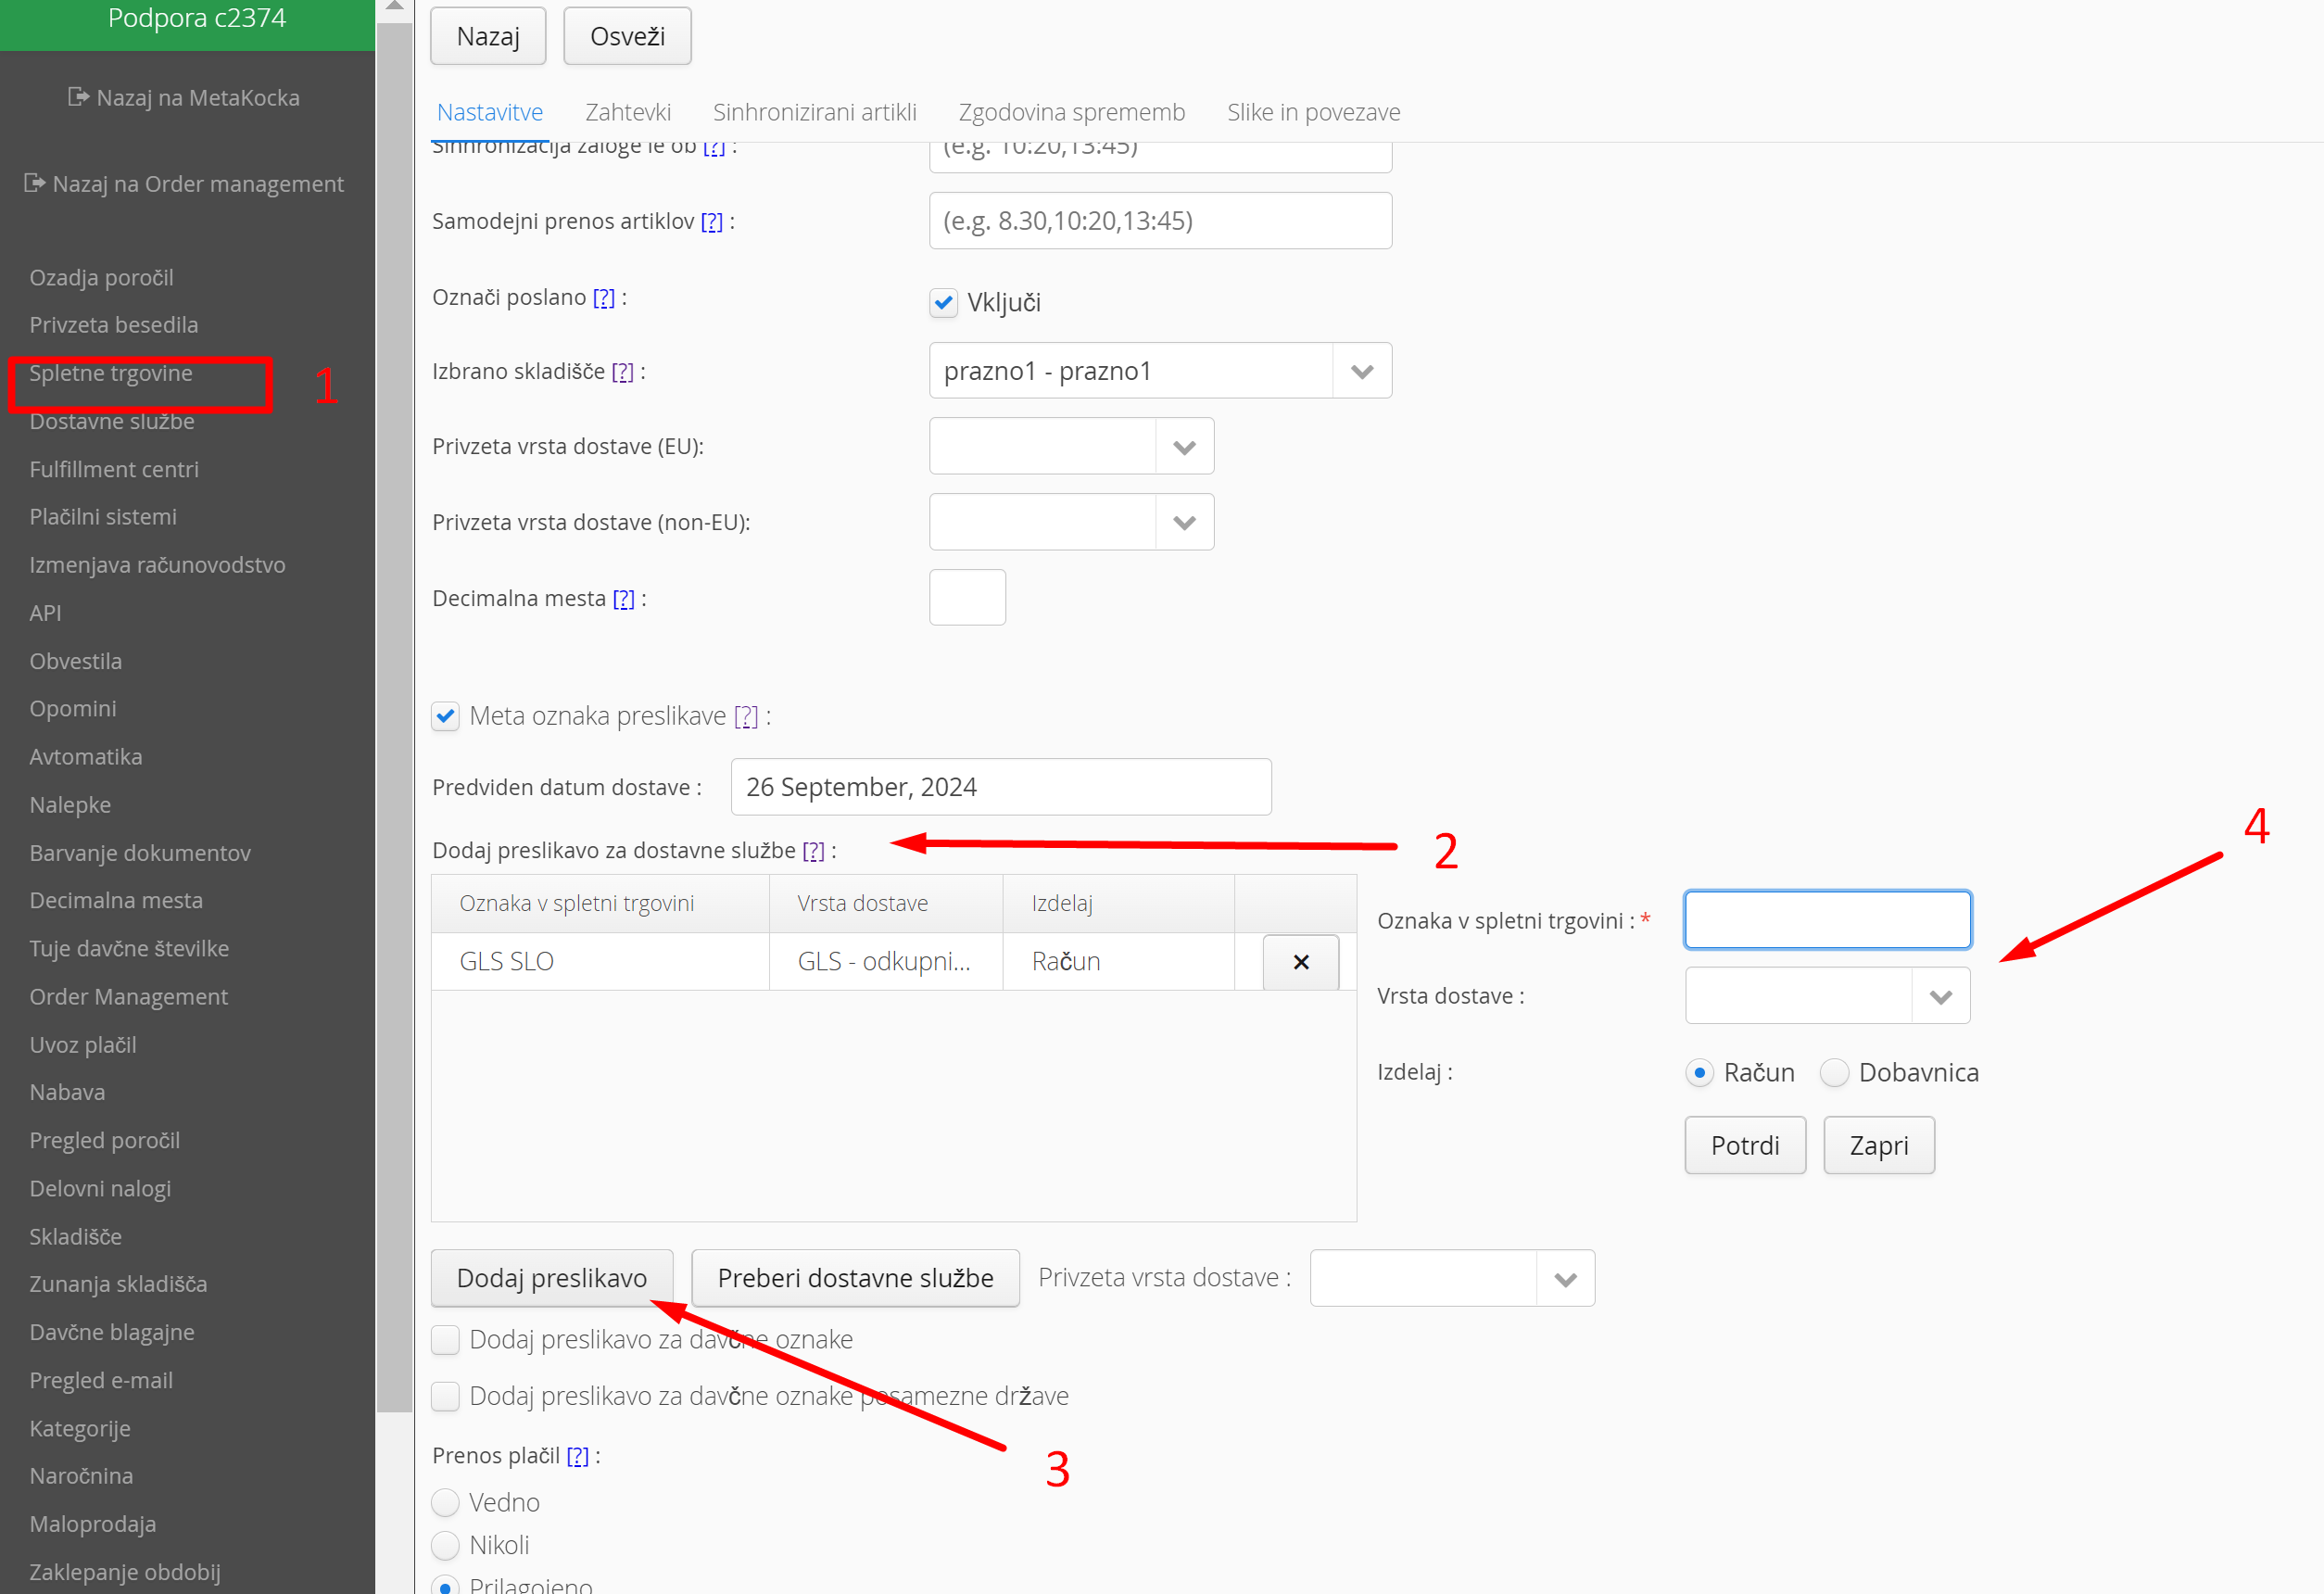Expand the Izbrano skladišče dropdown

(x=1361, y=371)
